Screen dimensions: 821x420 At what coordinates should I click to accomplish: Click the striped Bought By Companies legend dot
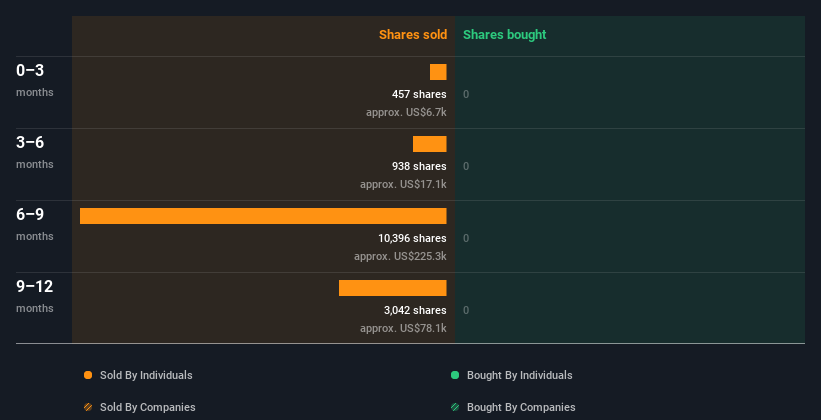click(455, 407)
